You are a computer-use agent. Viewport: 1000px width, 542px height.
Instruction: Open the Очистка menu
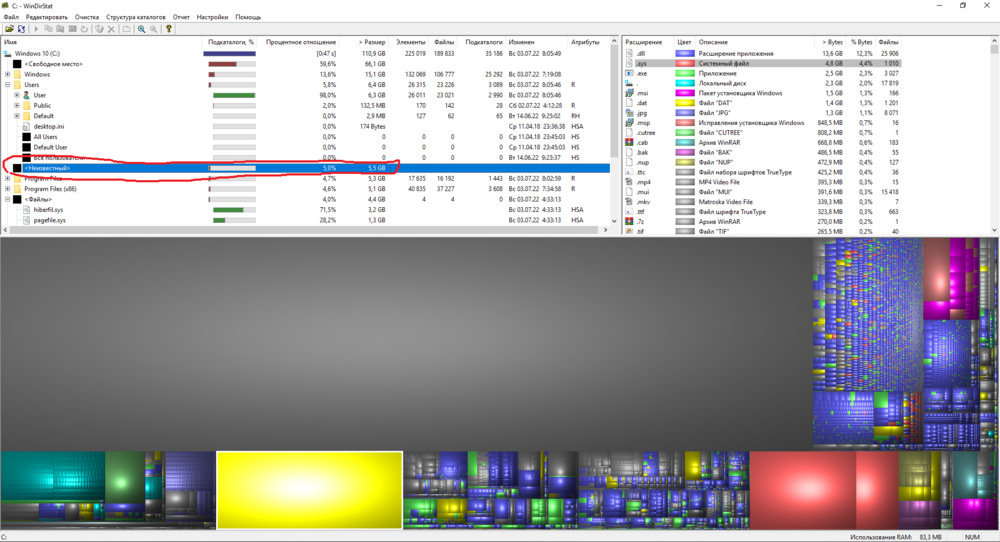pyautogui.click(x=87, y=17)
